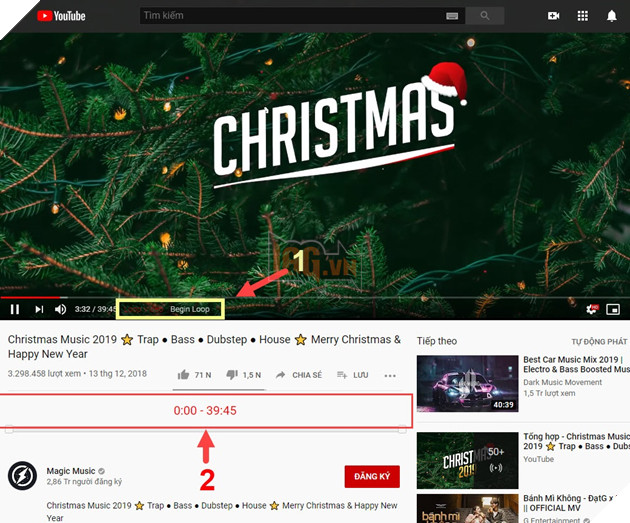Click the Begin Loop button
Image resolution: width=630 pixels, height=523 pixels.
(x=190, y=309)
